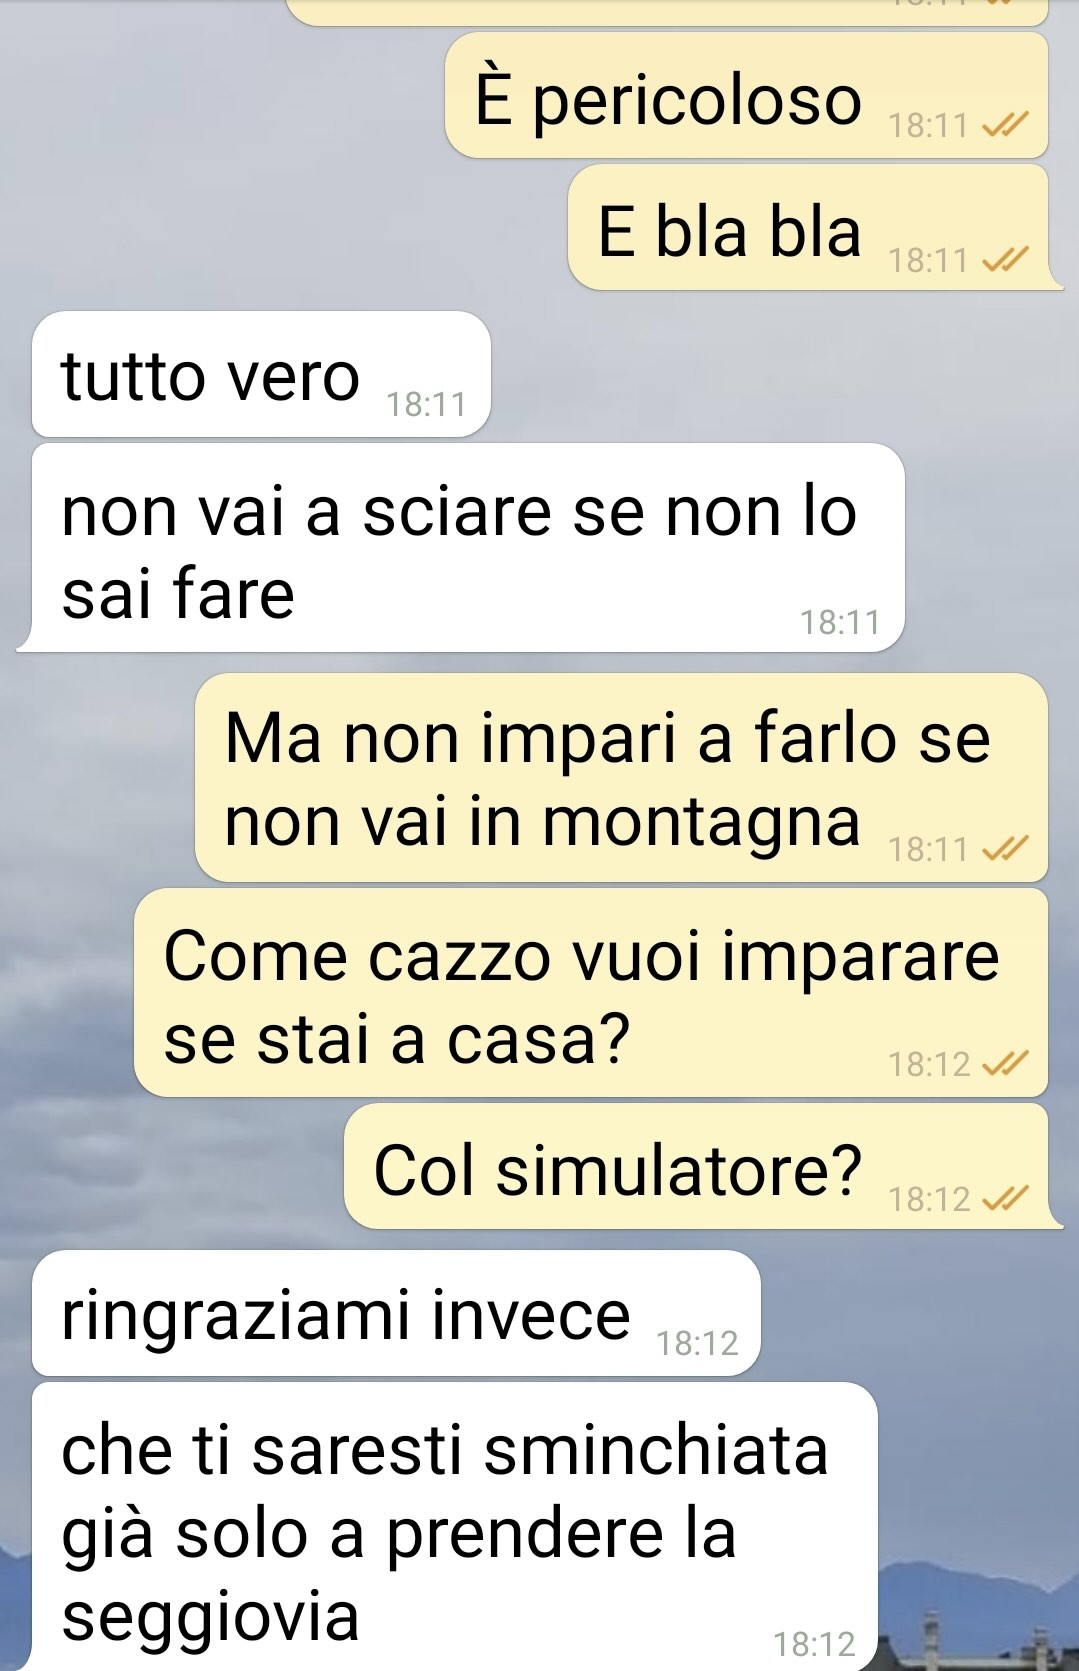The image size is (1079, 1671).
Task: Tap the 'È pericoloso' sent message
Action: pos(746,96)
